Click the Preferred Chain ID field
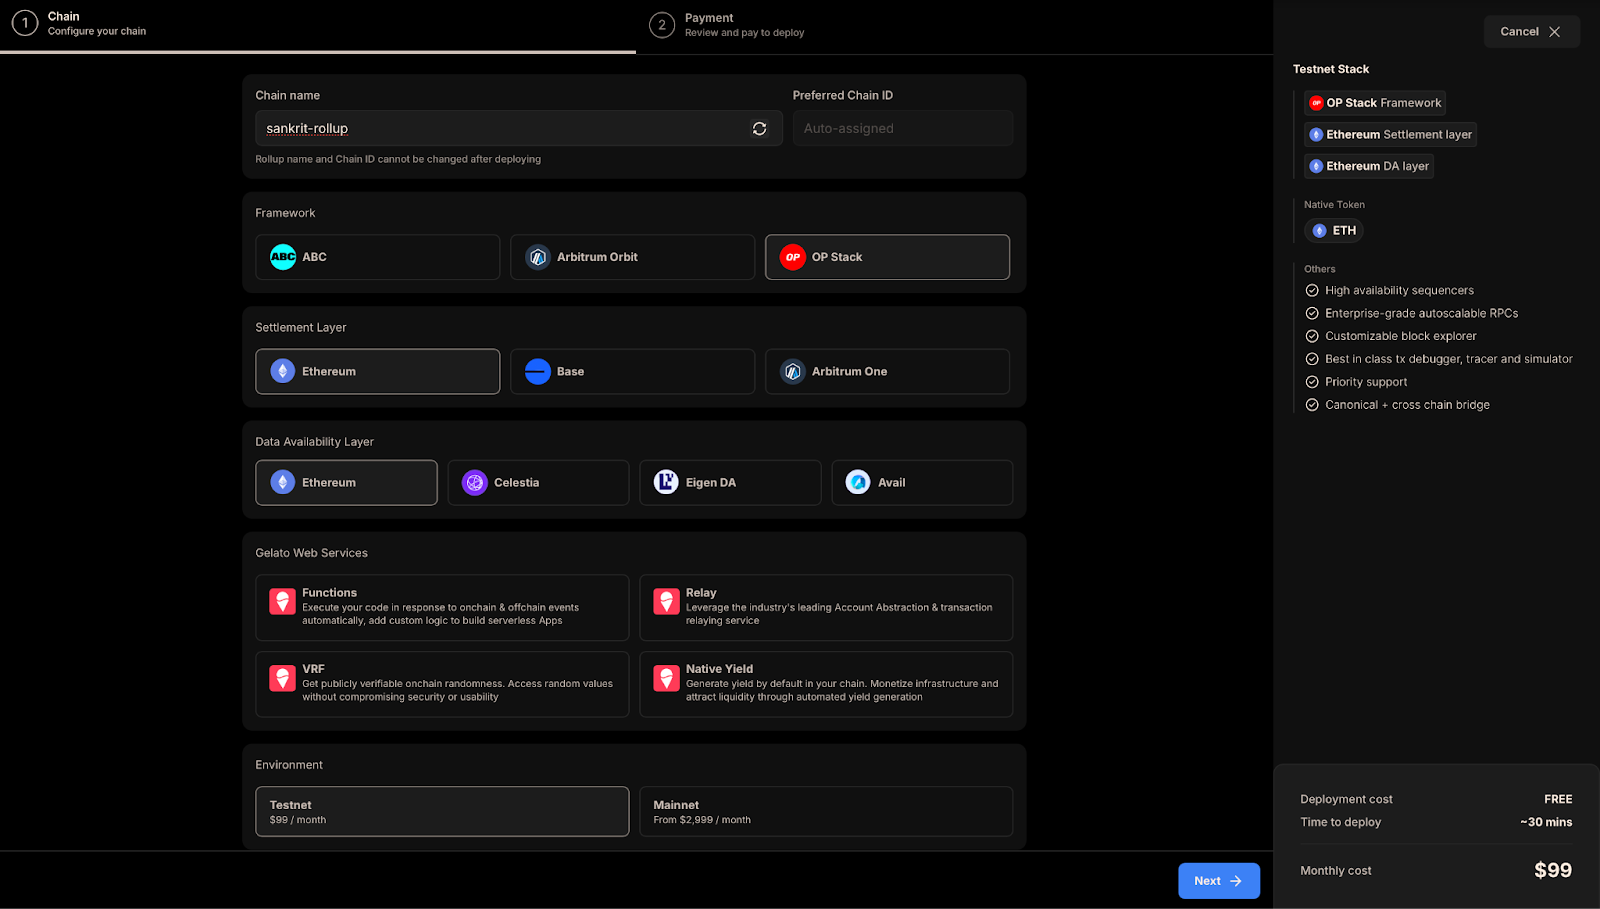 tap(901, 128)
